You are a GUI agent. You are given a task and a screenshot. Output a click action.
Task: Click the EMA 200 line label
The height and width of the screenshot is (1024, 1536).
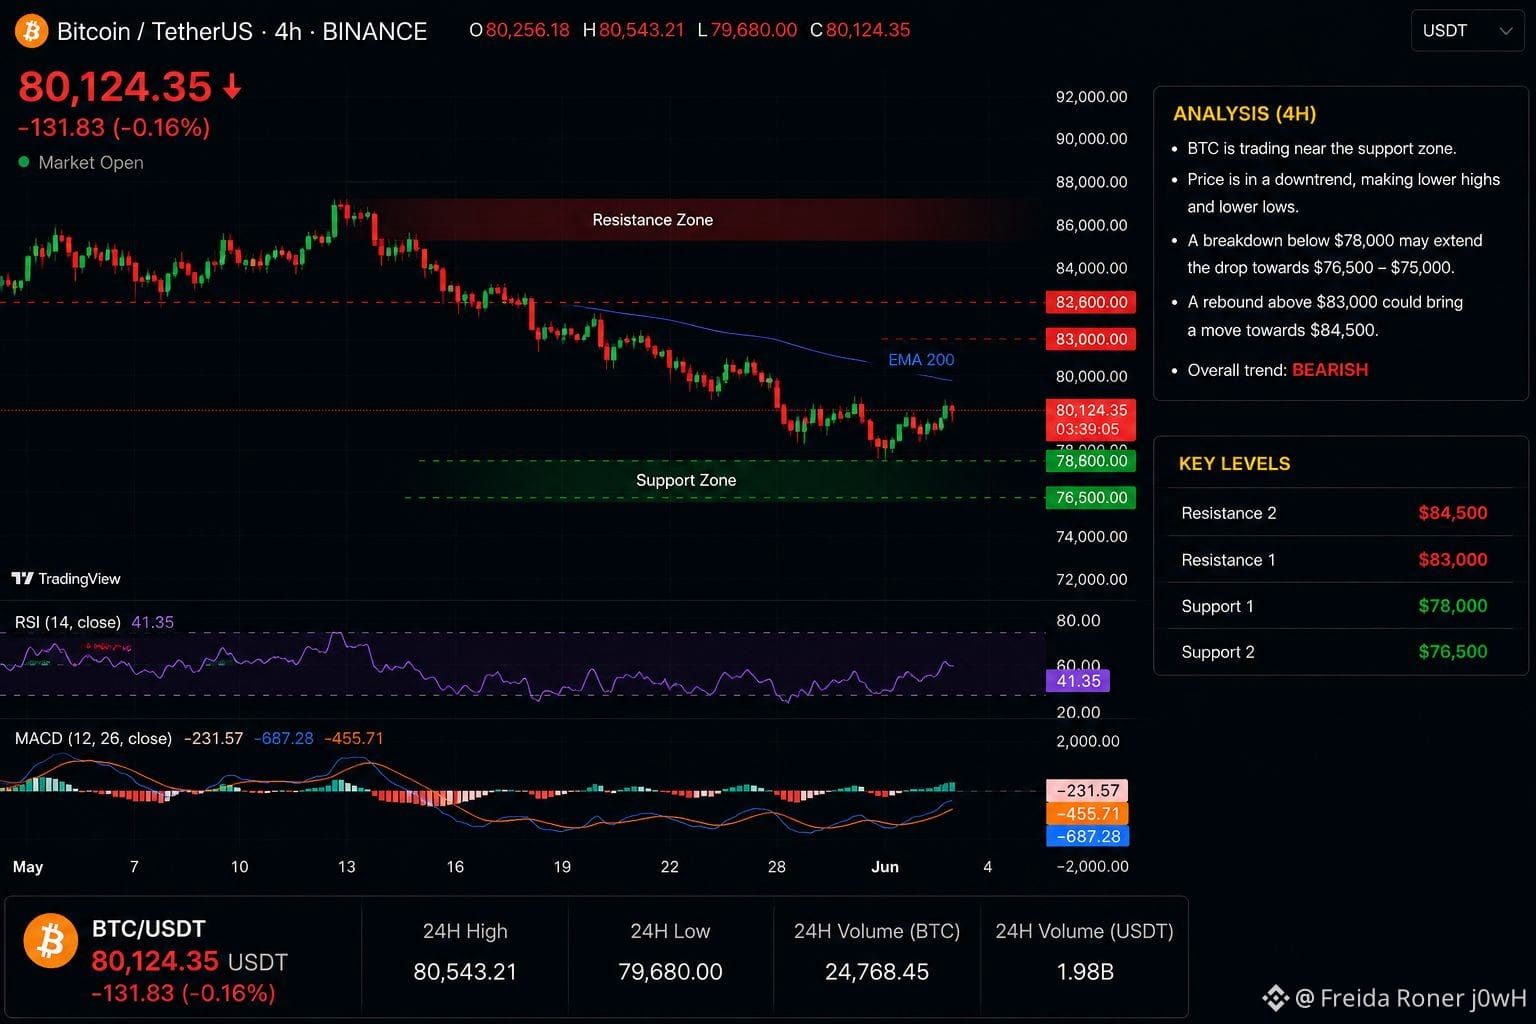(921, 359)
